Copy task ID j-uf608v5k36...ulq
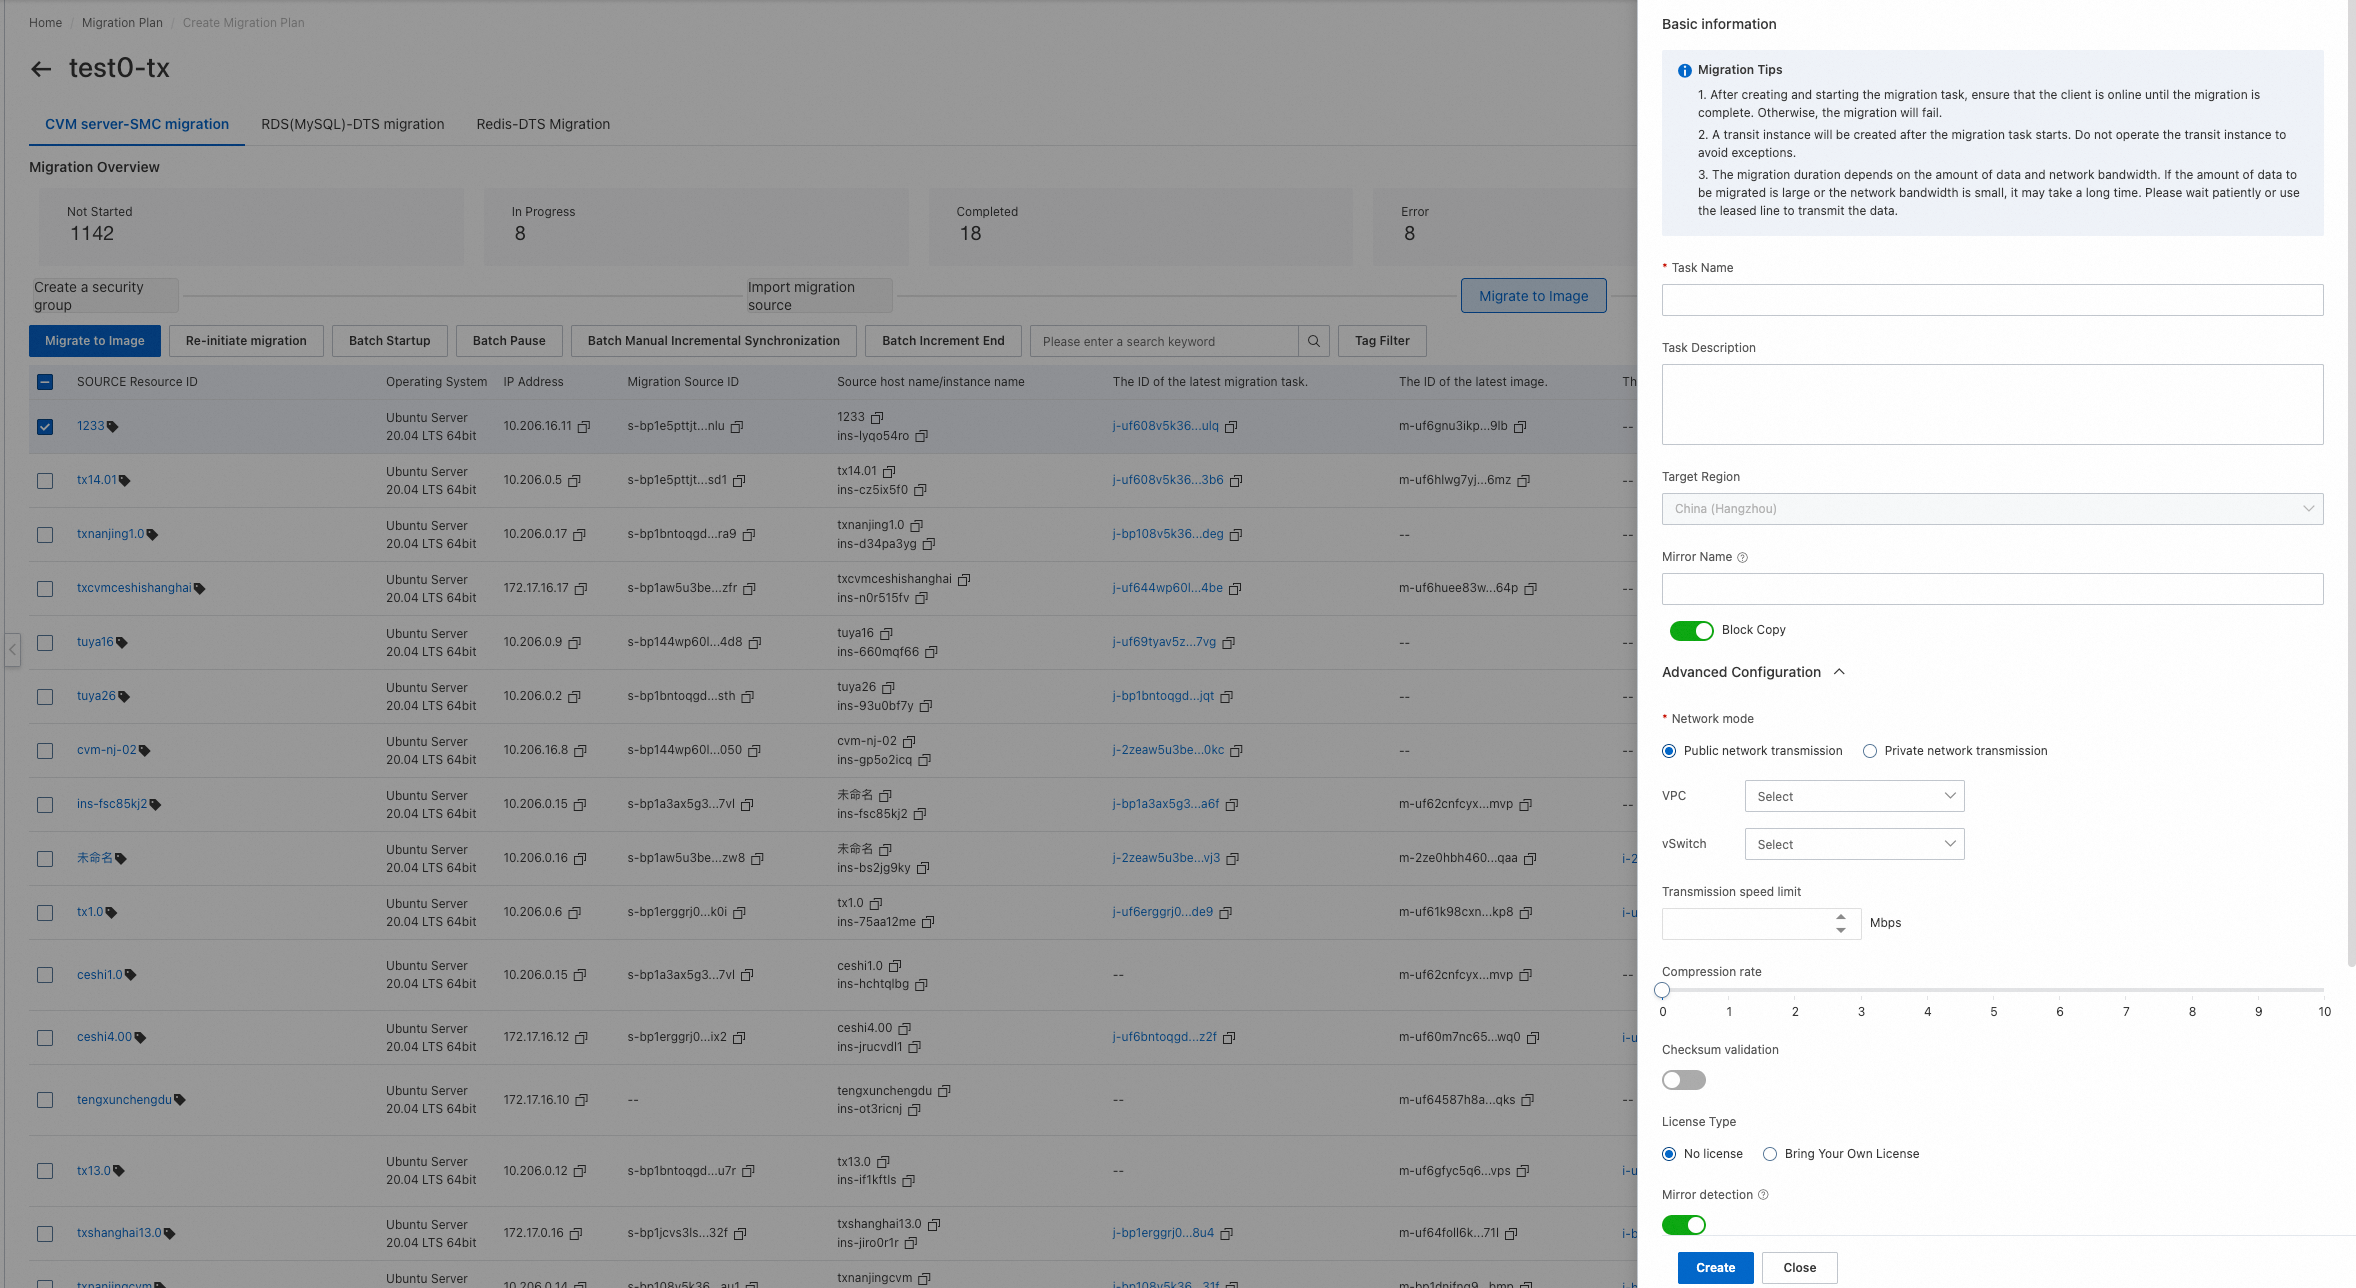The width and height of the screenshot is (2356, 1288). [x=1231, y=427]
